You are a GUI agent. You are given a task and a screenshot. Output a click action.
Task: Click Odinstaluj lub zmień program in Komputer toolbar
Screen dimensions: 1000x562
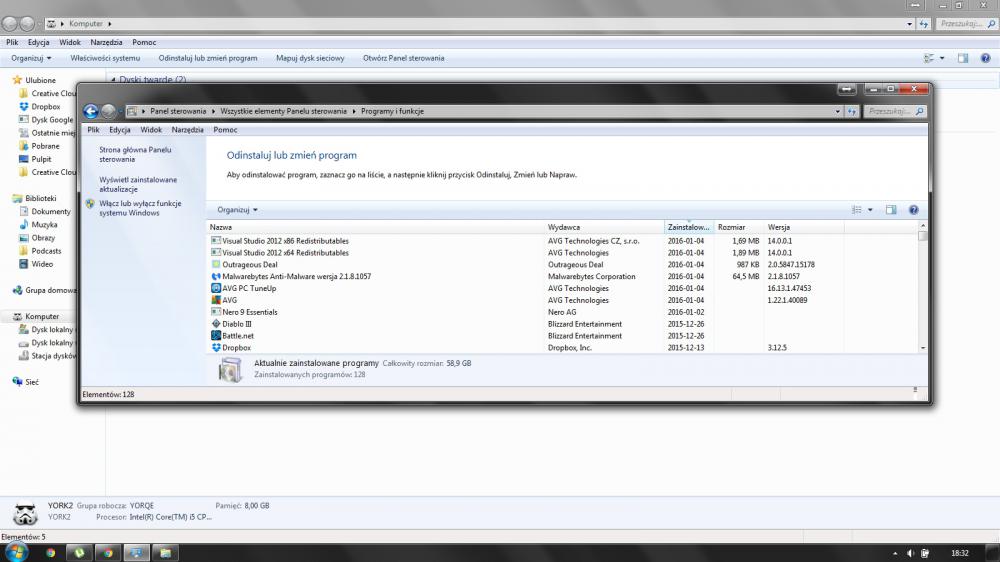[x=208, y=58]
